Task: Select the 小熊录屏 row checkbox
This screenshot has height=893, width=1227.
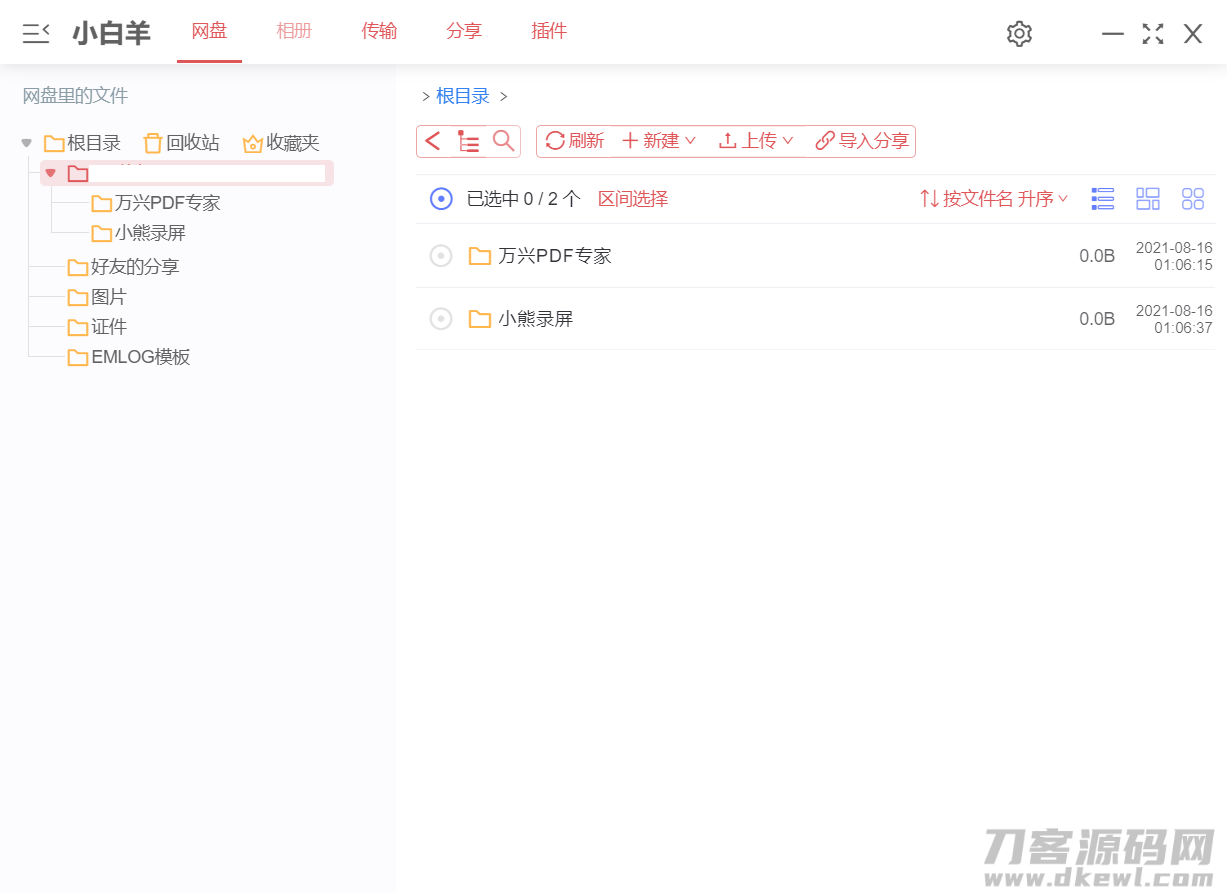Action: click(x=441, y=319)
